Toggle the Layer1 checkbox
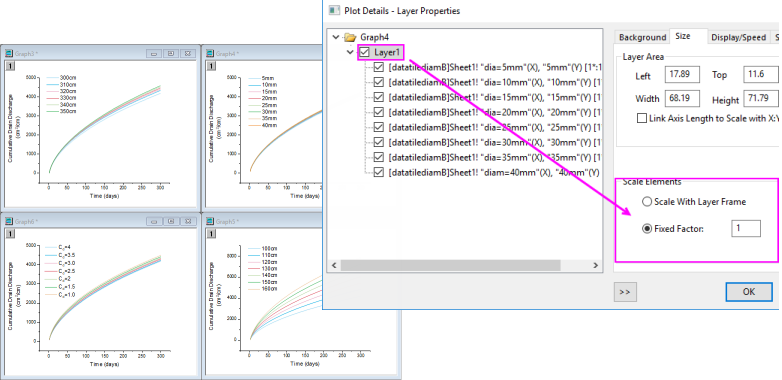 coord(365,52)
